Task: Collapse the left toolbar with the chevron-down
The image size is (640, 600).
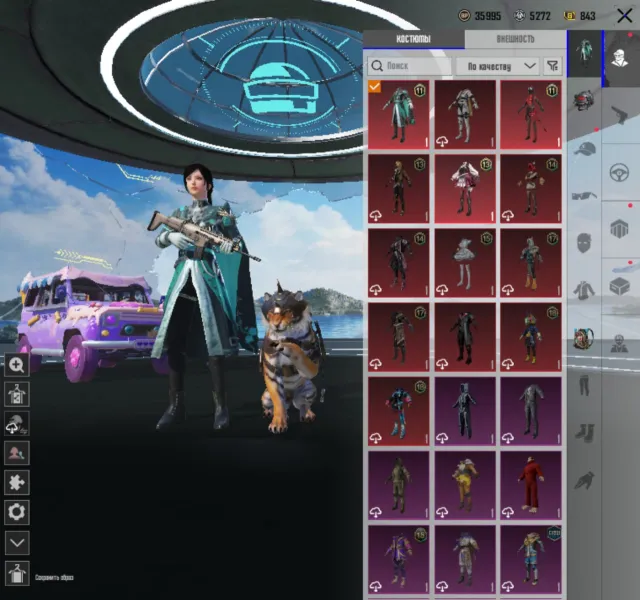Action: pos(17,542)
